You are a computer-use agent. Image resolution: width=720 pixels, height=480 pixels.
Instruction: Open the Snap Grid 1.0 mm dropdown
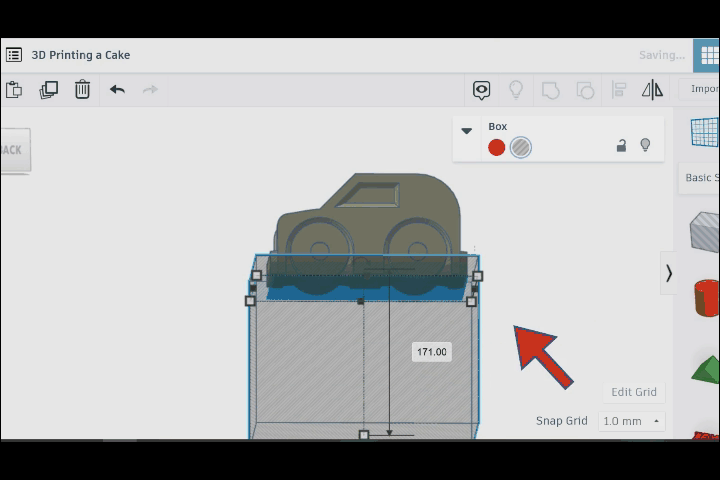pos(632,421)
